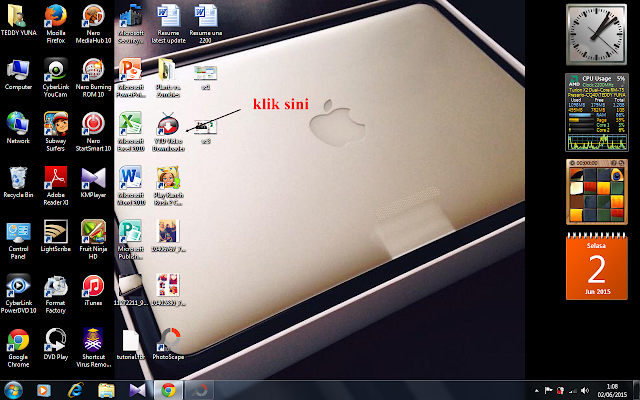Open the TEDDY YUNA user folder

click(18, 20)
